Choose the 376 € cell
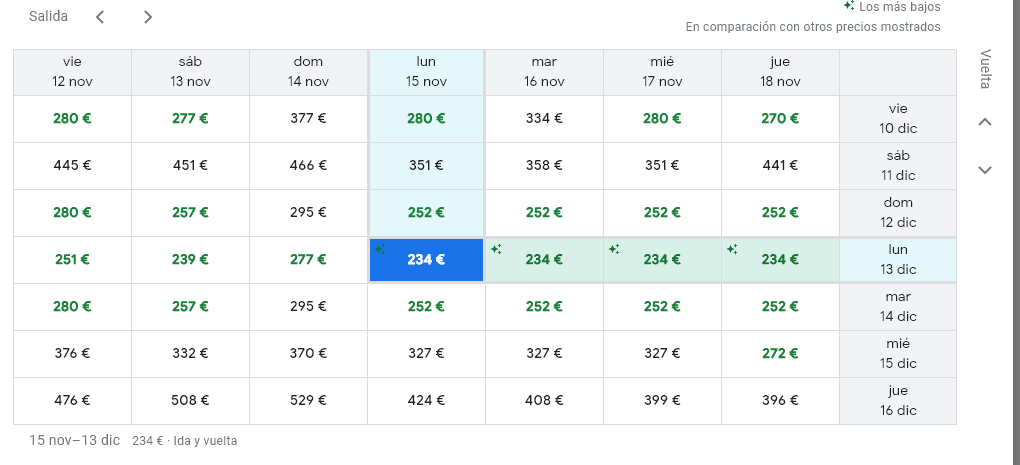1020x465 pixels. click(72, 354)
